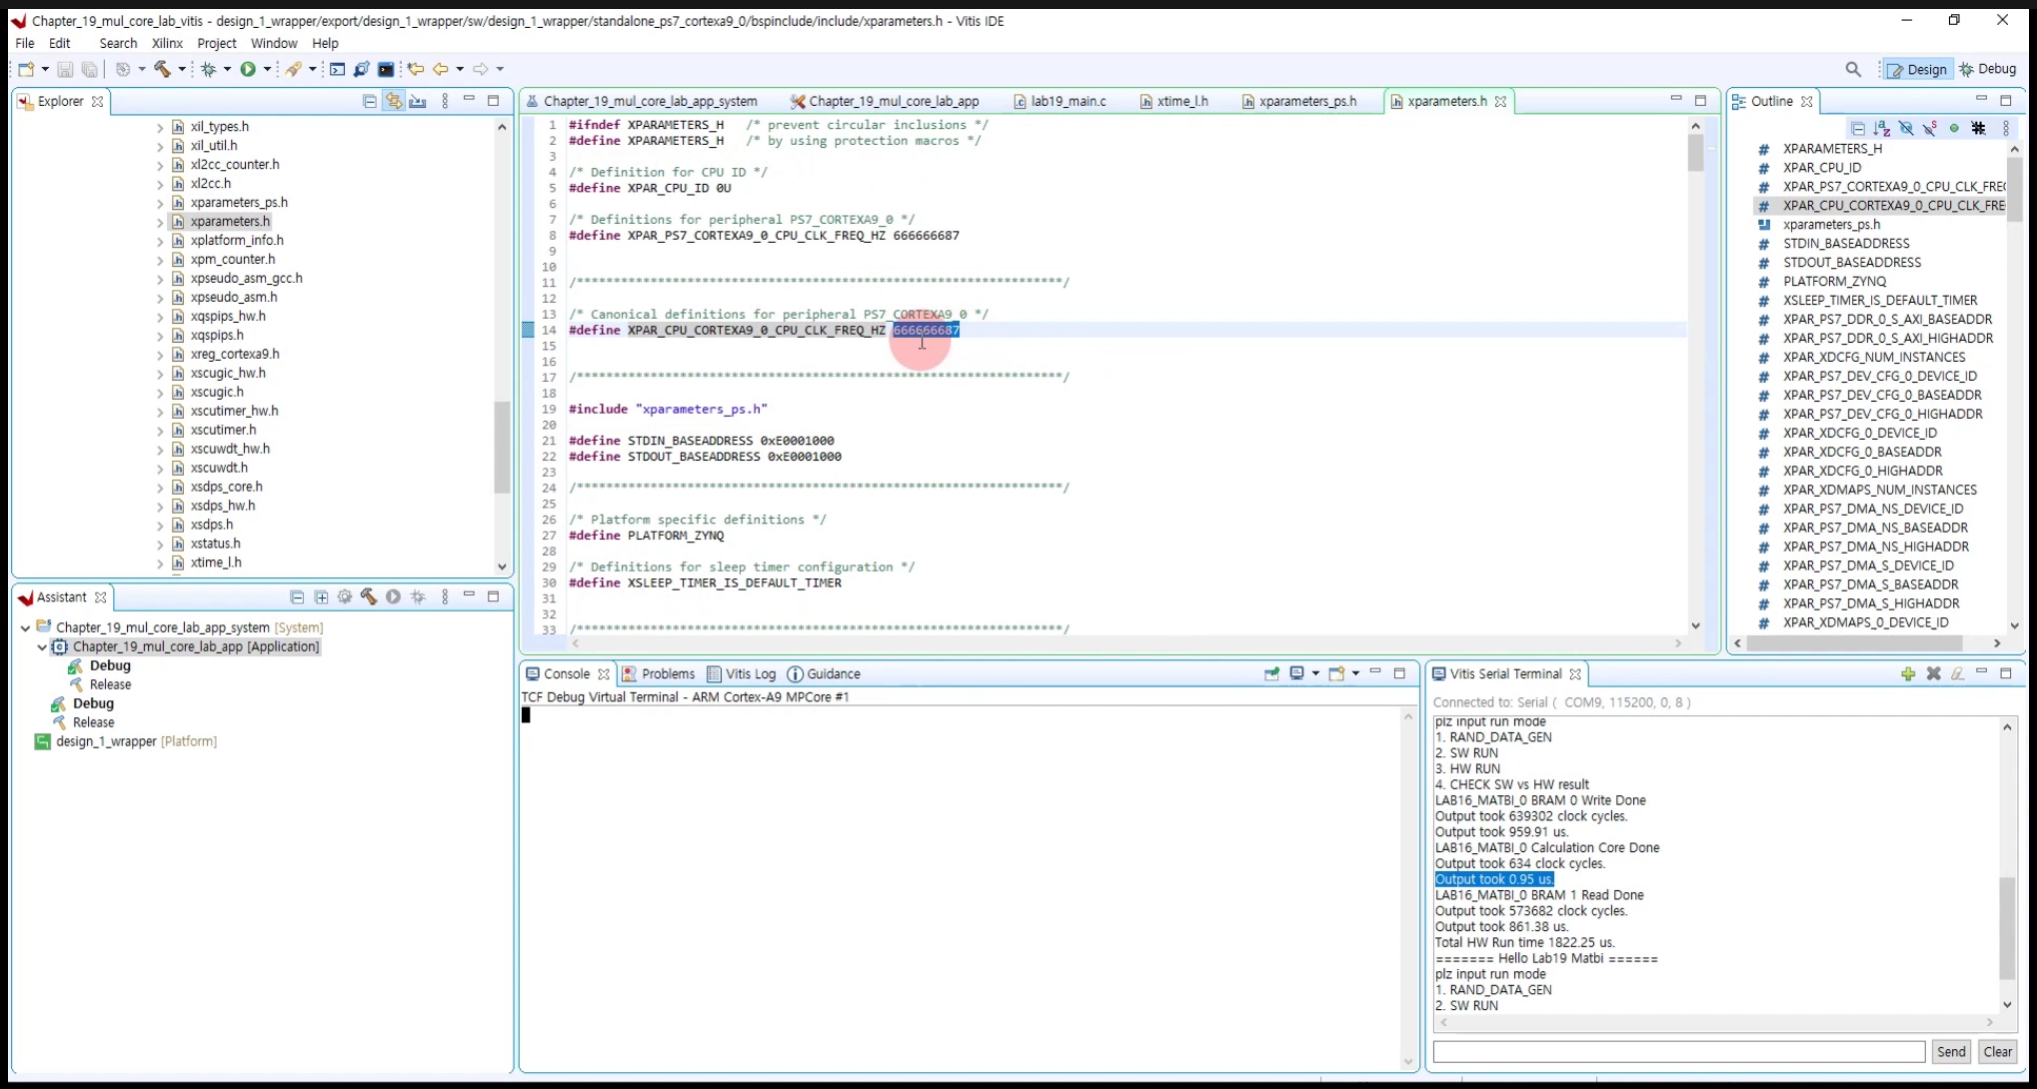Click the Connect serial port plus icon
Screen dimensions: 2037x1089
tap(1908, 674)
